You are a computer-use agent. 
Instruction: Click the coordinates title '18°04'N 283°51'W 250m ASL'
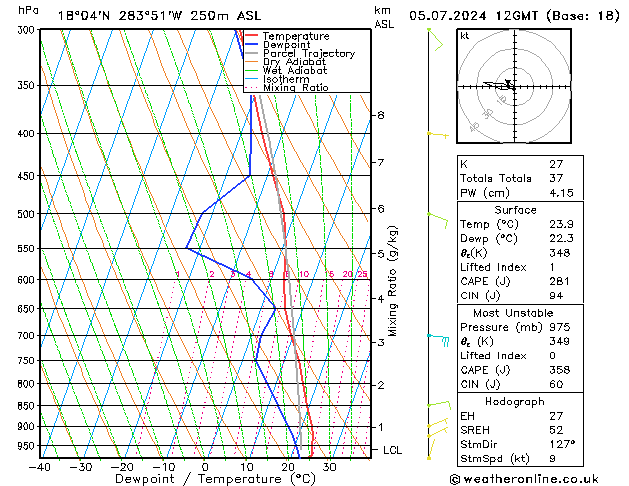click(x=159, y=16)
